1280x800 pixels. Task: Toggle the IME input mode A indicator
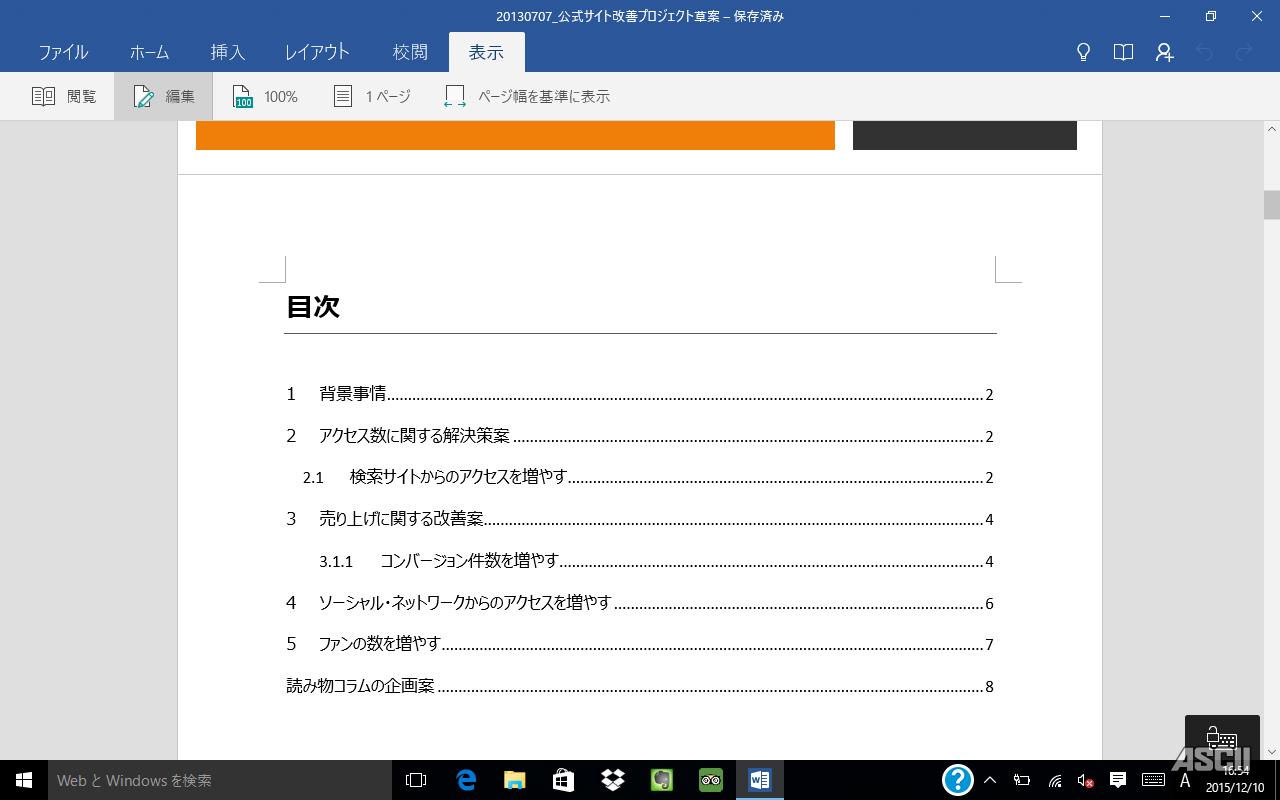1185,780
